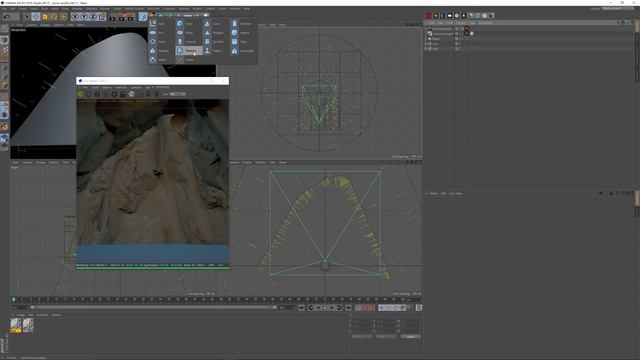This screenshot has width=640, height=360.
Task: Open the Create menu in the material manager
Action: coord(20,315)
